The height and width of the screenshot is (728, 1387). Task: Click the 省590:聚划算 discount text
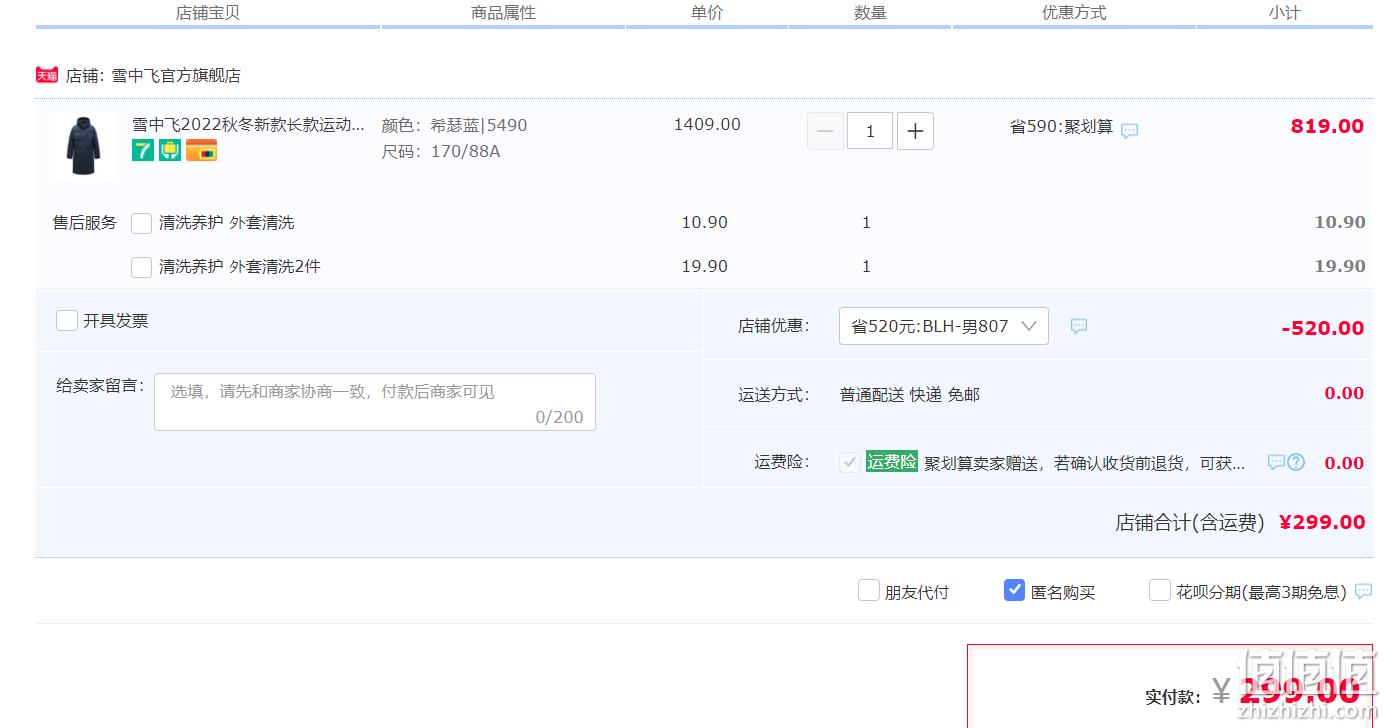point(1061,127)
